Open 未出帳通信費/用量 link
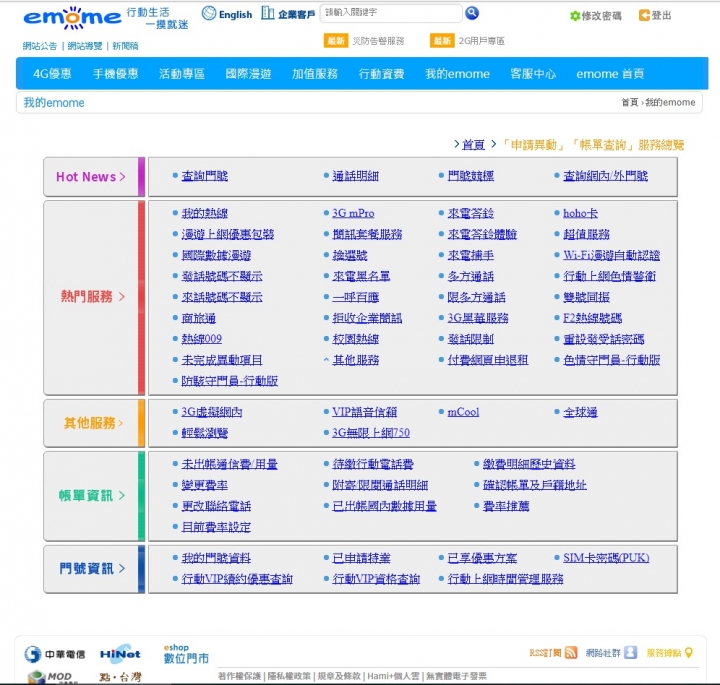The width and height of the screenshot is (720, 685). pos(230,464)
